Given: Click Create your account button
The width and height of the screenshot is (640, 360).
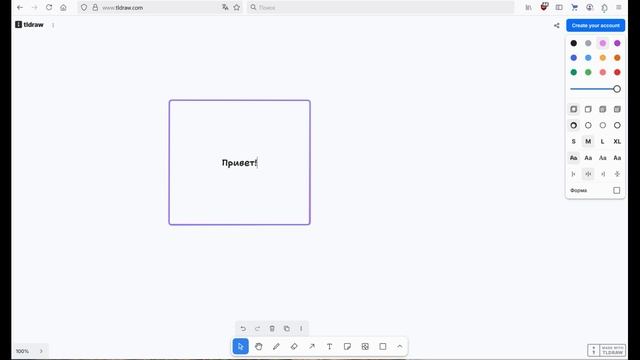Looking at the screenshot, I should [x=596, y=25].
